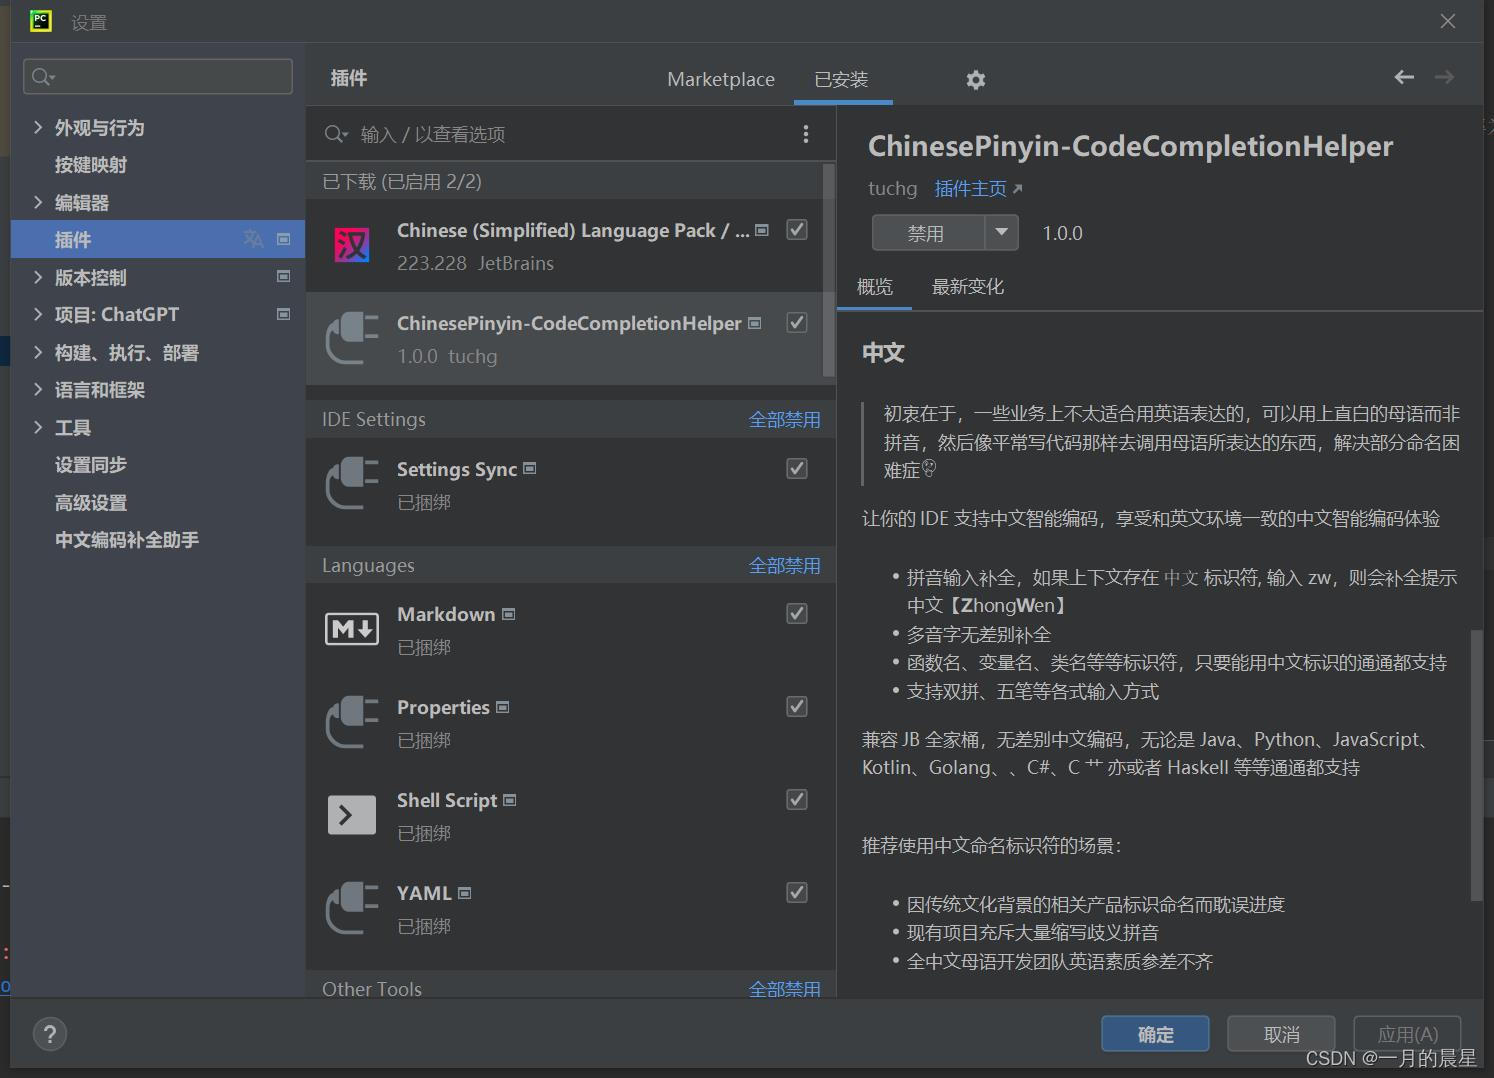The width and height of the screenshot is (1494, 1078).
Task: Click the translate icon on 插件 row
Action: [253, 239]
